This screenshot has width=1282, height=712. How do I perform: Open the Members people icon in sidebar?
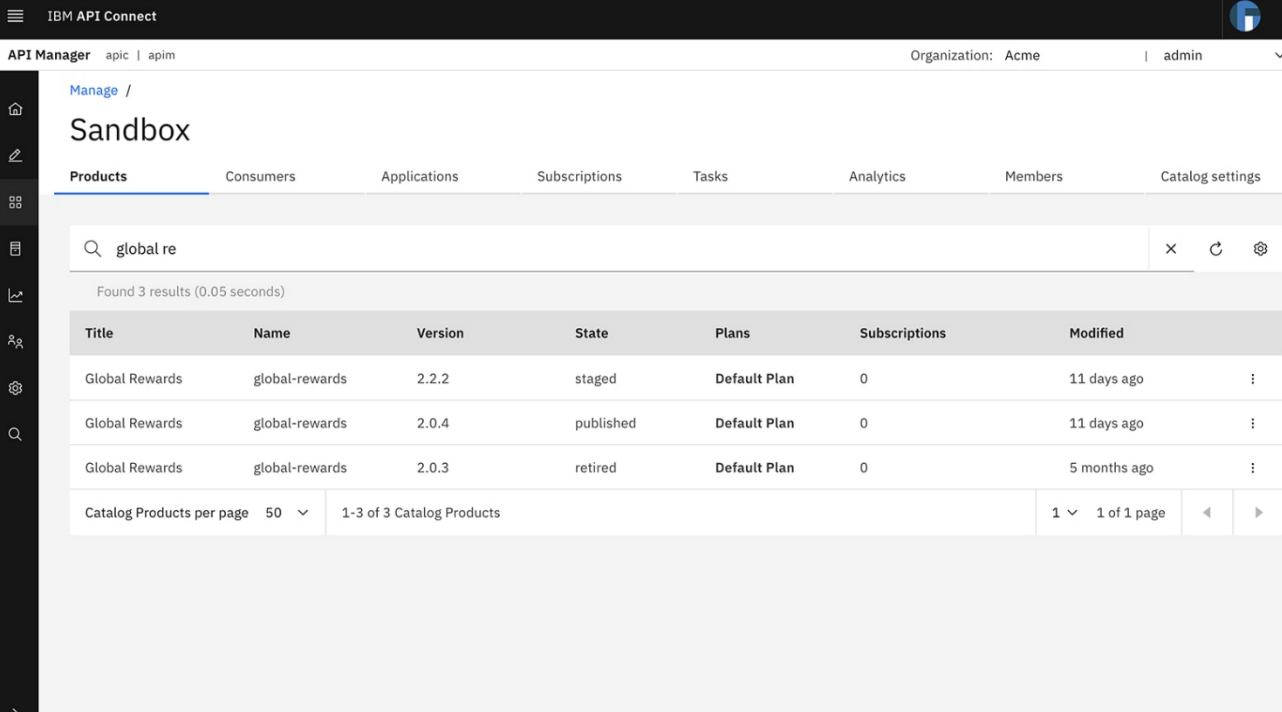(15, 342)
